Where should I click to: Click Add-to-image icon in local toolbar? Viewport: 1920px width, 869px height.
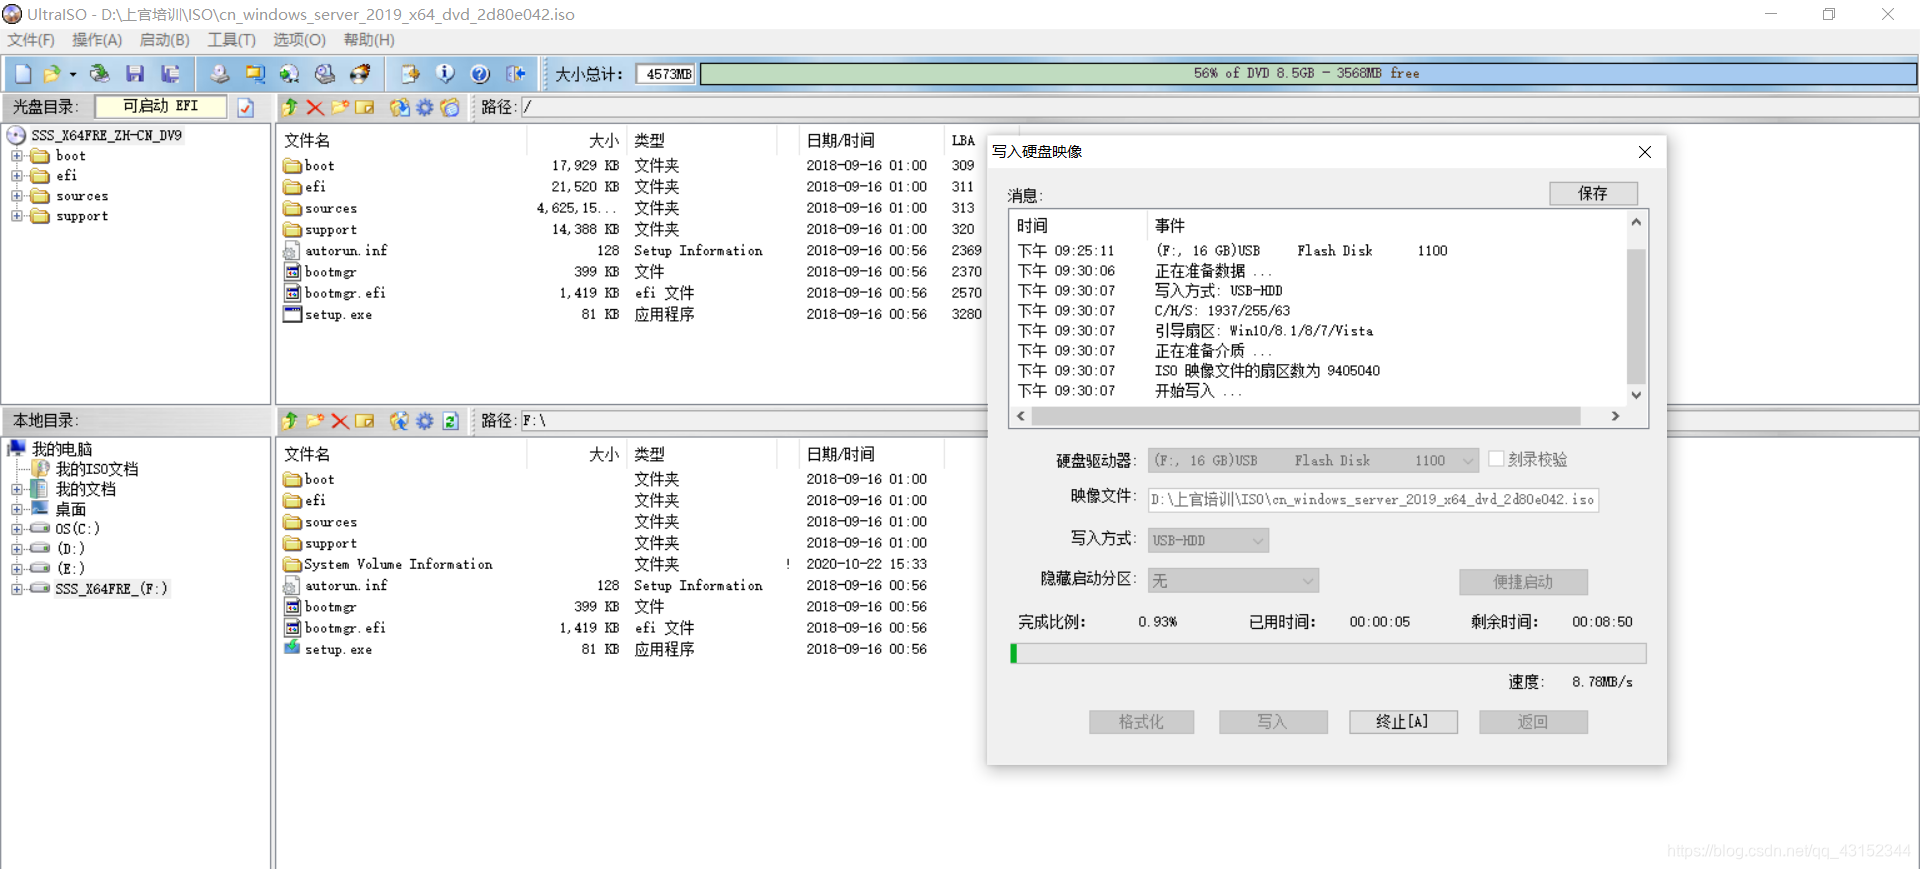399,421
